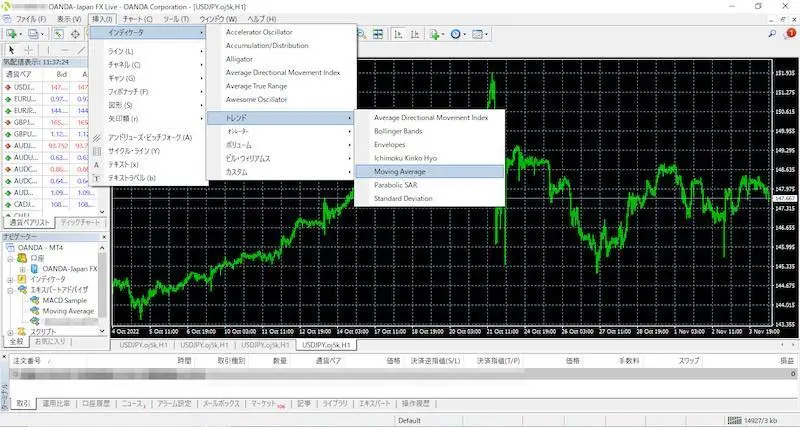
Task: Switch to the アラーム設定 terminal tab
Action: pyautogui.click(x=174, y=404)
